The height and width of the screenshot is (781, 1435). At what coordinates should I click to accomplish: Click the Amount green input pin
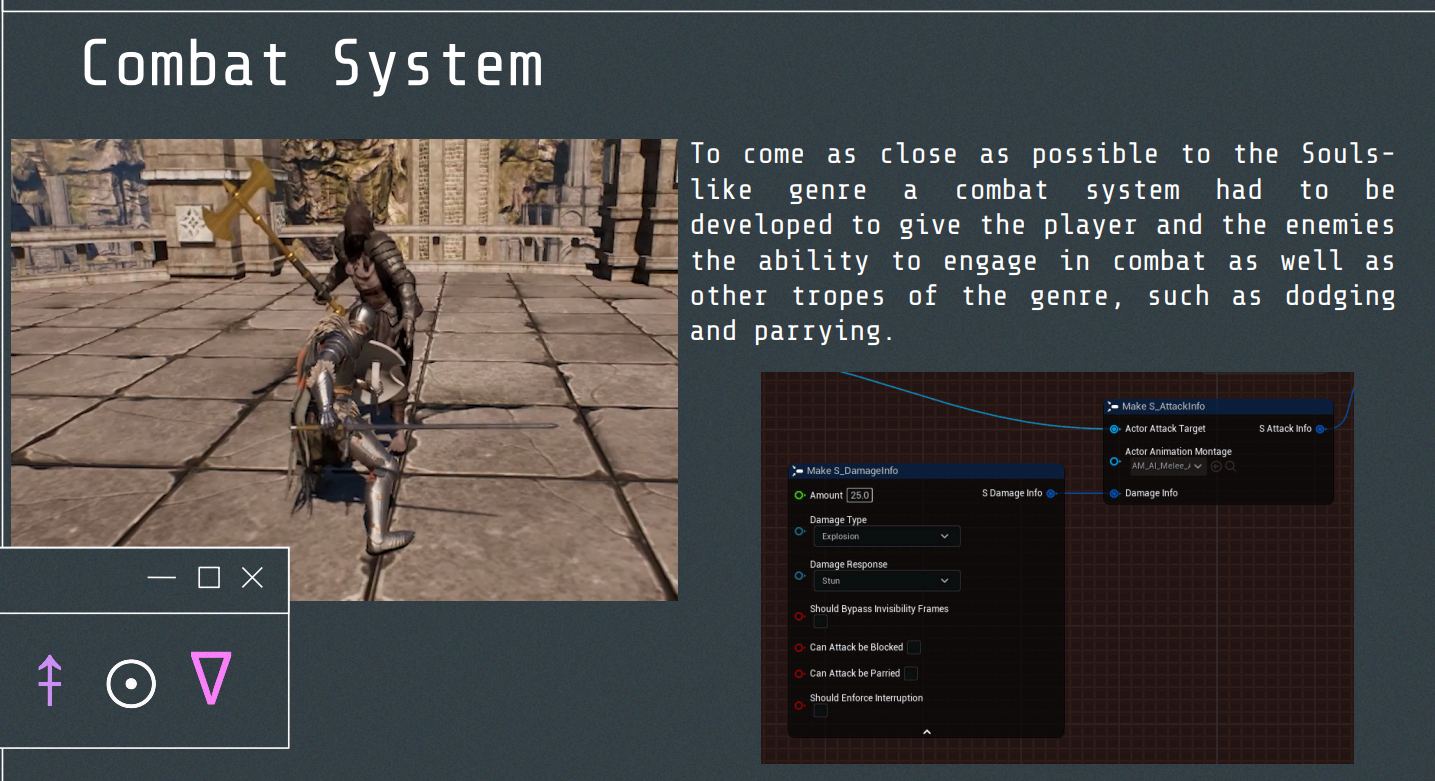click(x=799, y=495)
